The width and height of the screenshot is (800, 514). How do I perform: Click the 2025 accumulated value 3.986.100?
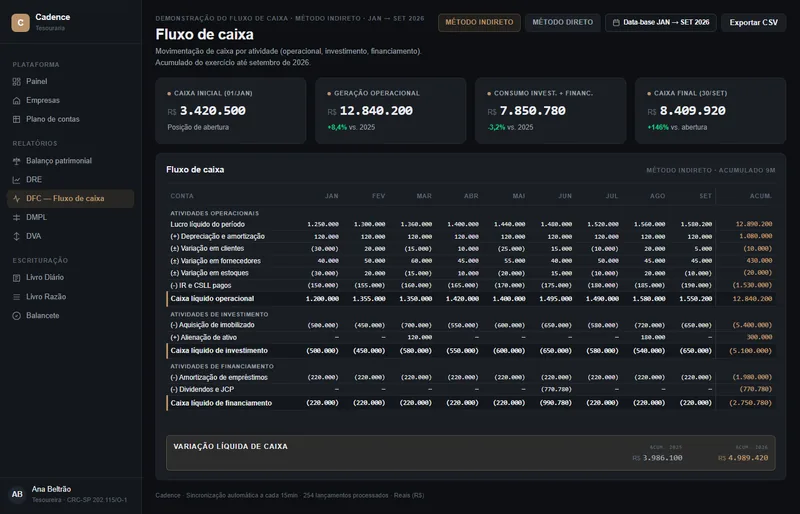tap(662, 458)
